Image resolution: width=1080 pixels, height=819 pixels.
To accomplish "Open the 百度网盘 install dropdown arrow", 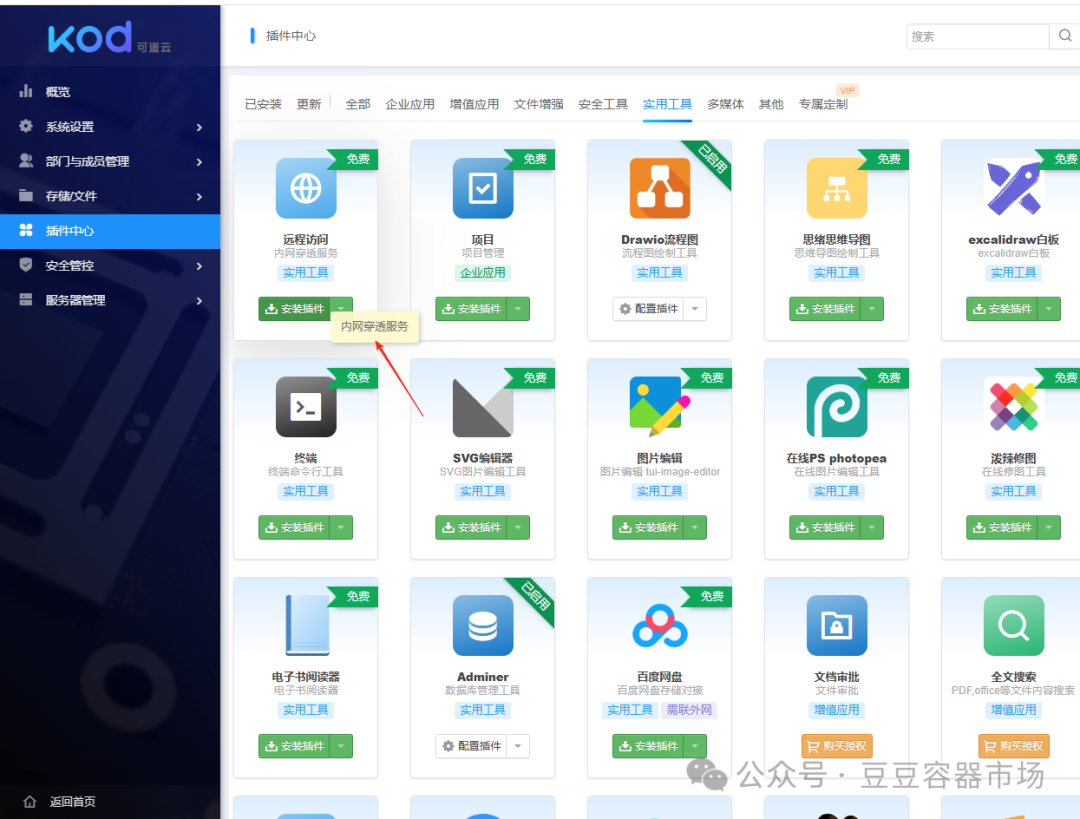I will [x=695, y=746].
